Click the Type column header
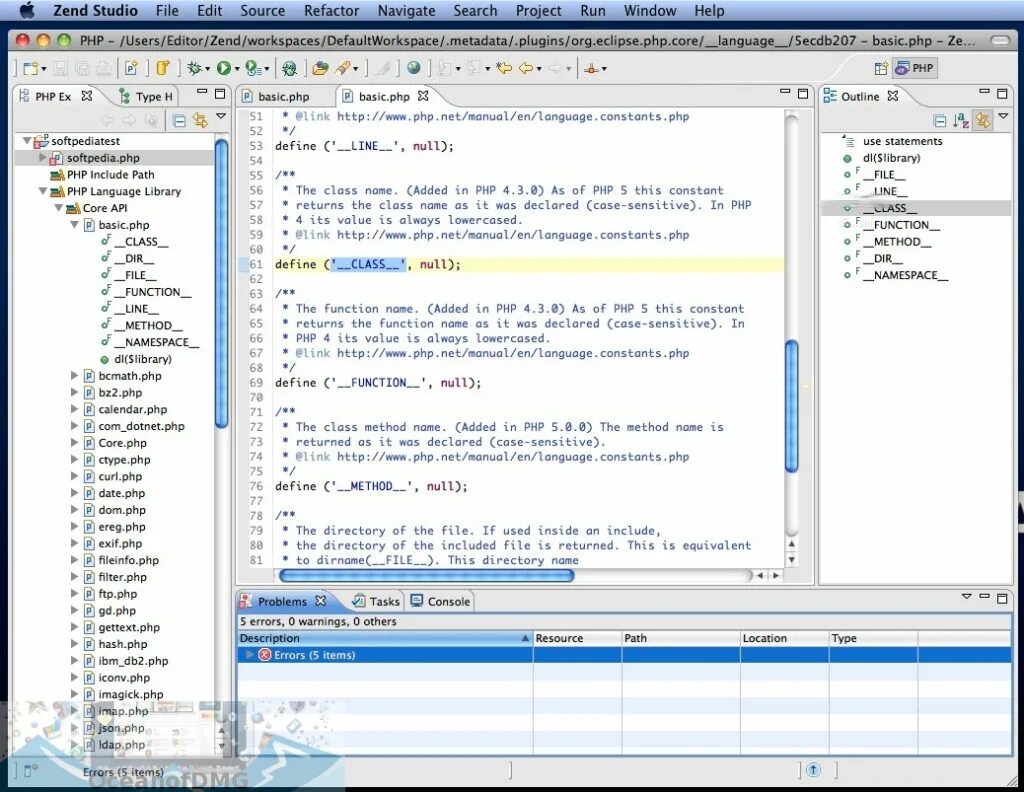The height and width of the screenshot is (792, 1024). pos(873,638)
